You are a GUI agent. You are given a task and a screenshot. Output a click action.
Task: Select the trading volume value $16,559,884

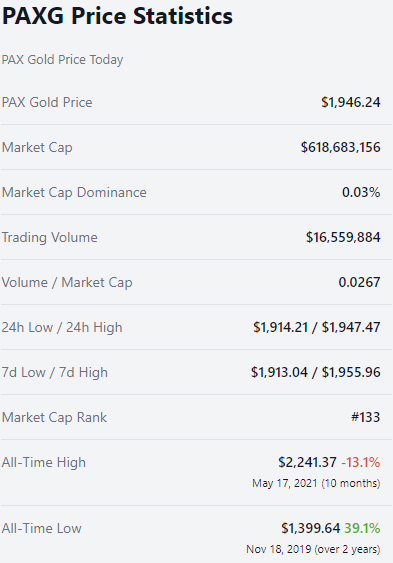pyautogui.click(x=343, y=237)
